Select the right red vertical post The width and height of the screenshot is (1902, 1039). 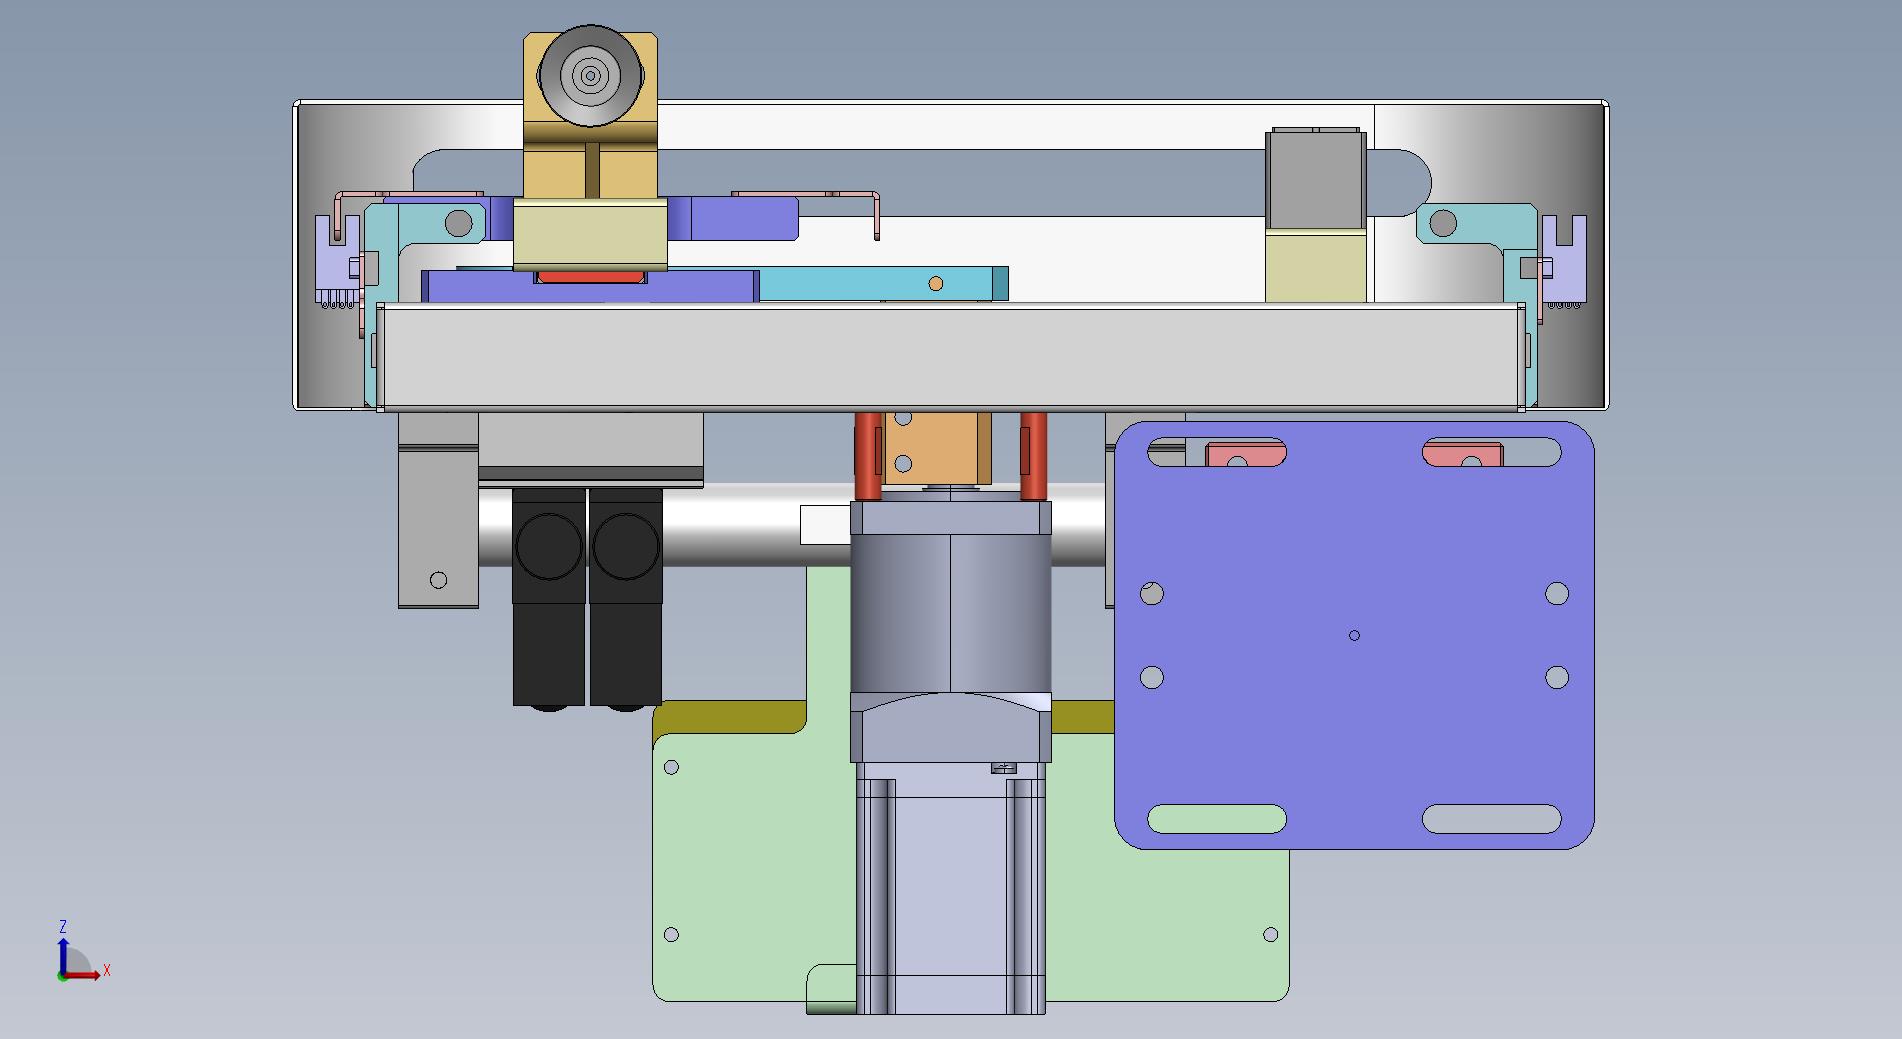(1033, 456)
